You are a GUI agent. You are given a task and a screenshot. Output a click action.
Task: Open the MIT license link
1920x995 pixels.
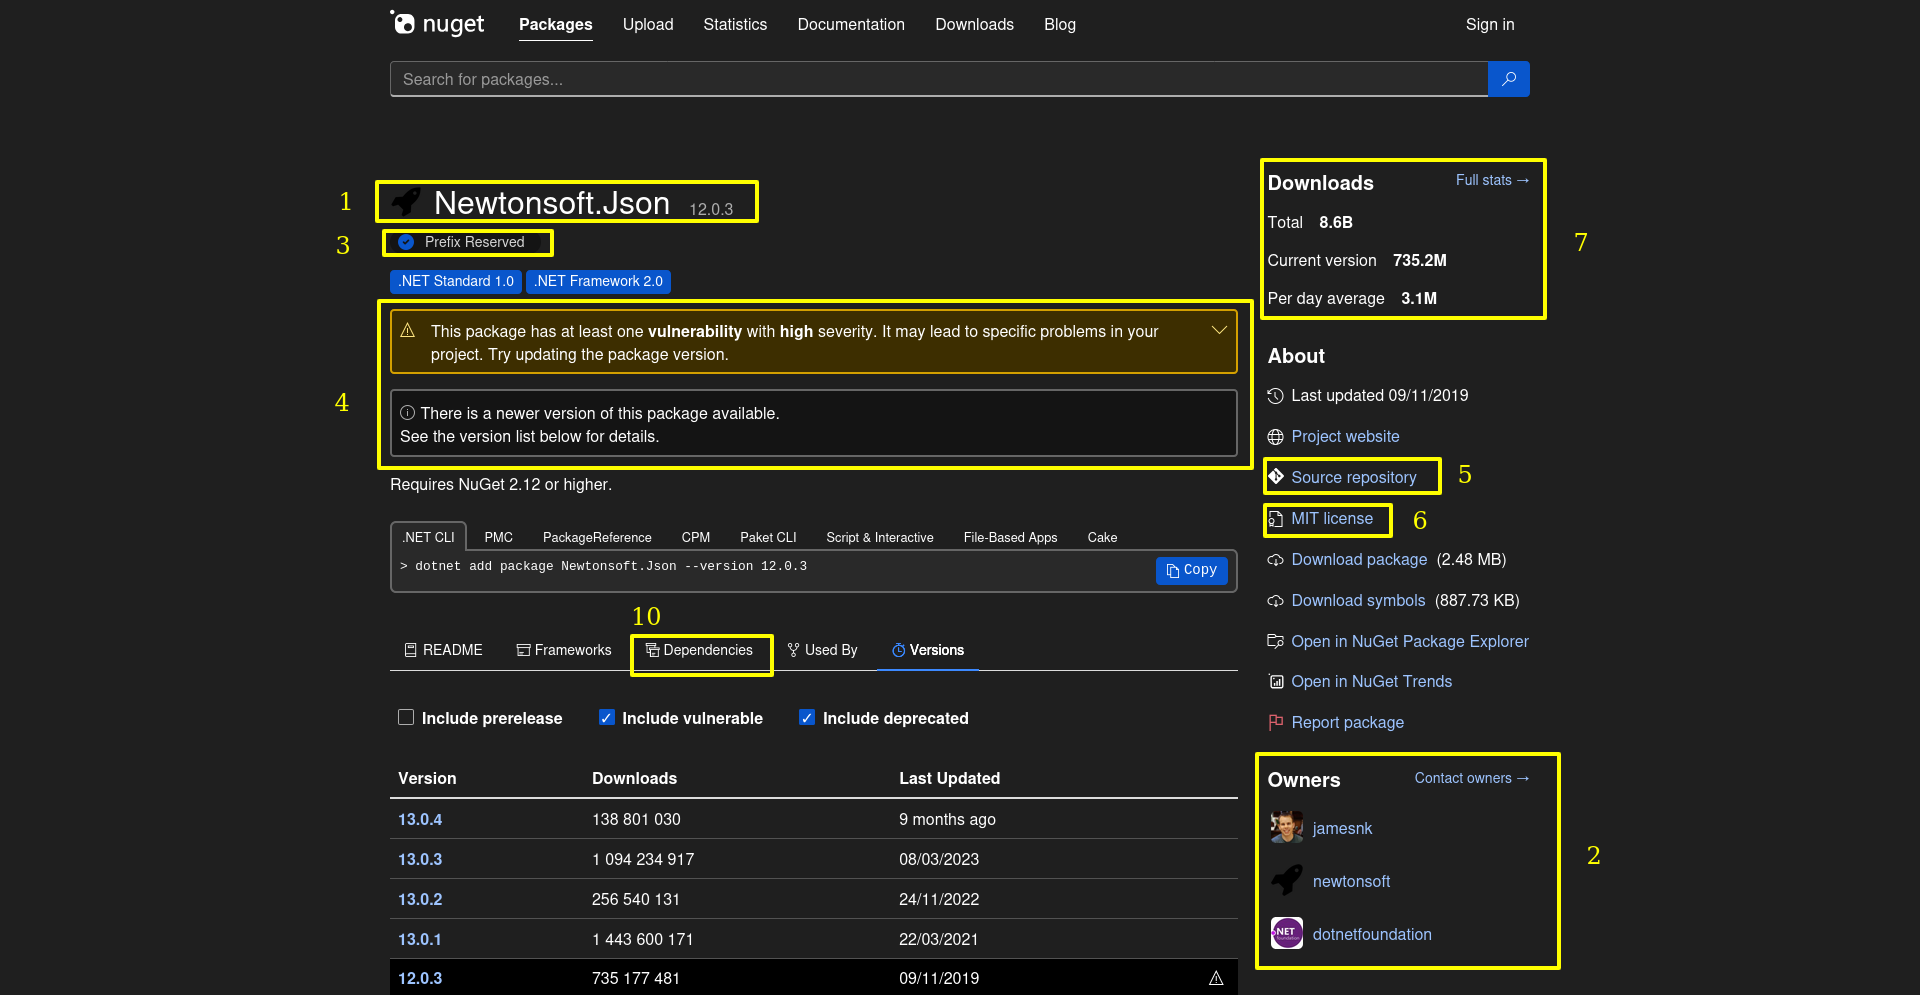pos(1332,519)
